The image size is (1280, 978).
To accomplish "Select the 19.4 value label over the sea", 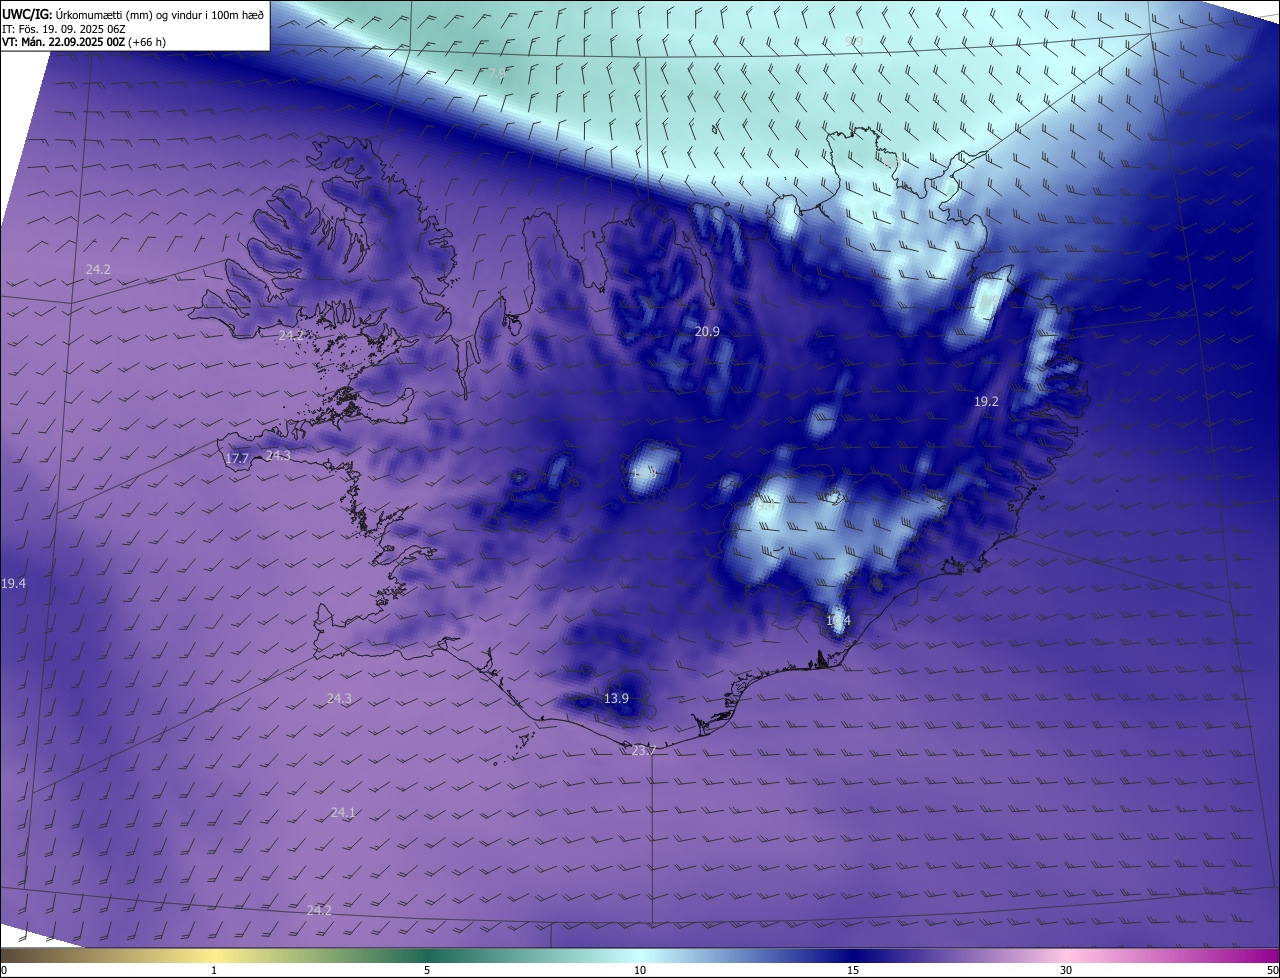I will tap(14, 583).
